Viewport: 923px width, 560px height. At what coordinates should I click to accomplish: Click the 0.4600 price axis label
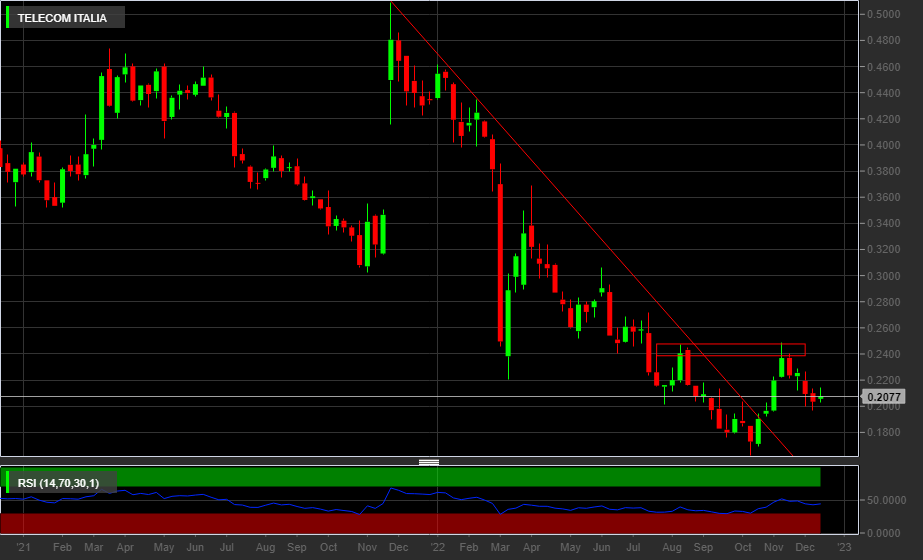point(884,67)
